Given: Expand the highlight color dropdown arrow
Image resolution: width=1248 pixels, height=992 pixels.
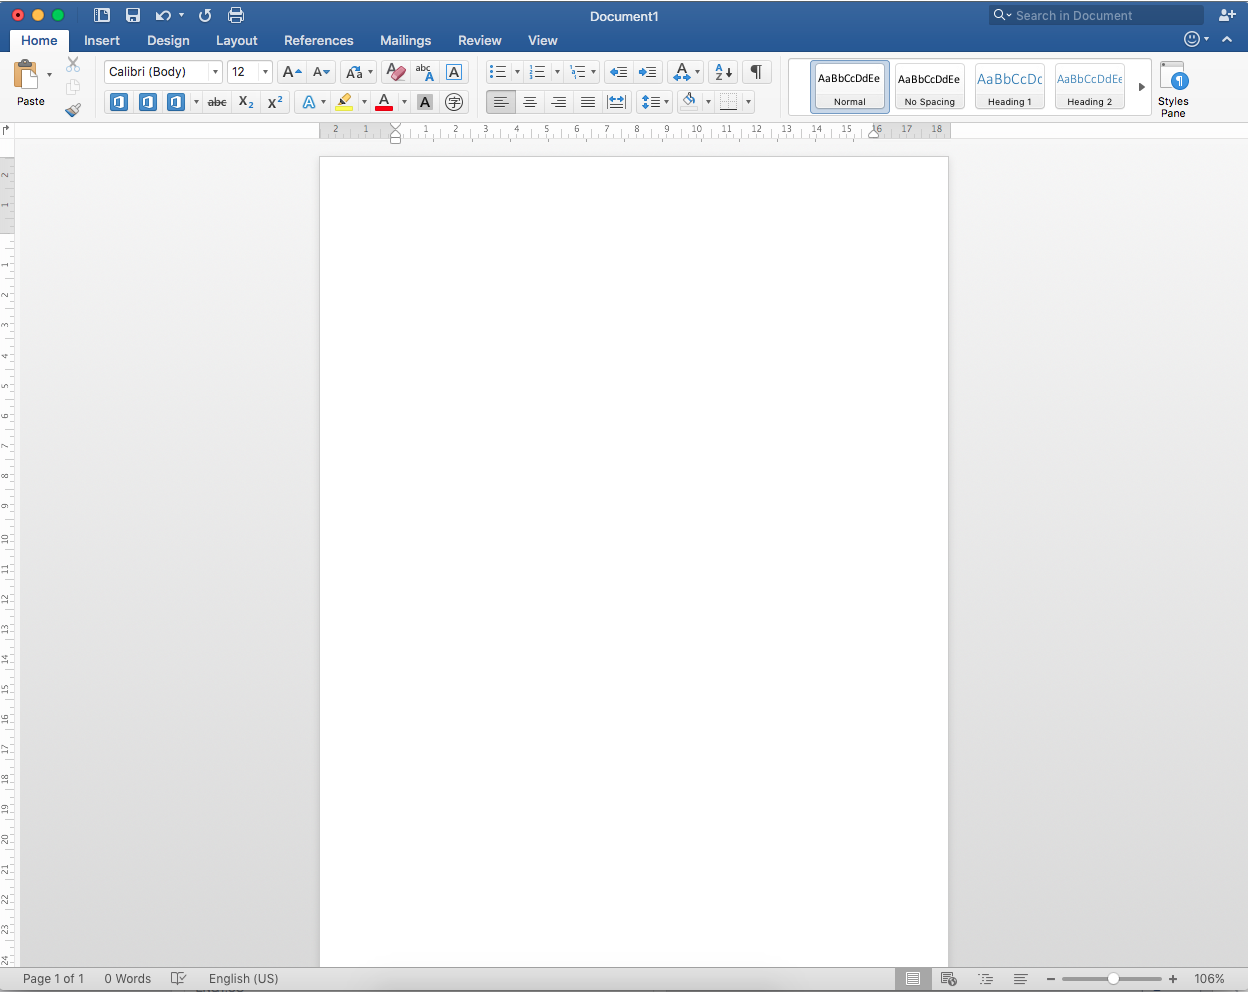Looking at the screenshot, I should pos(364,102).
